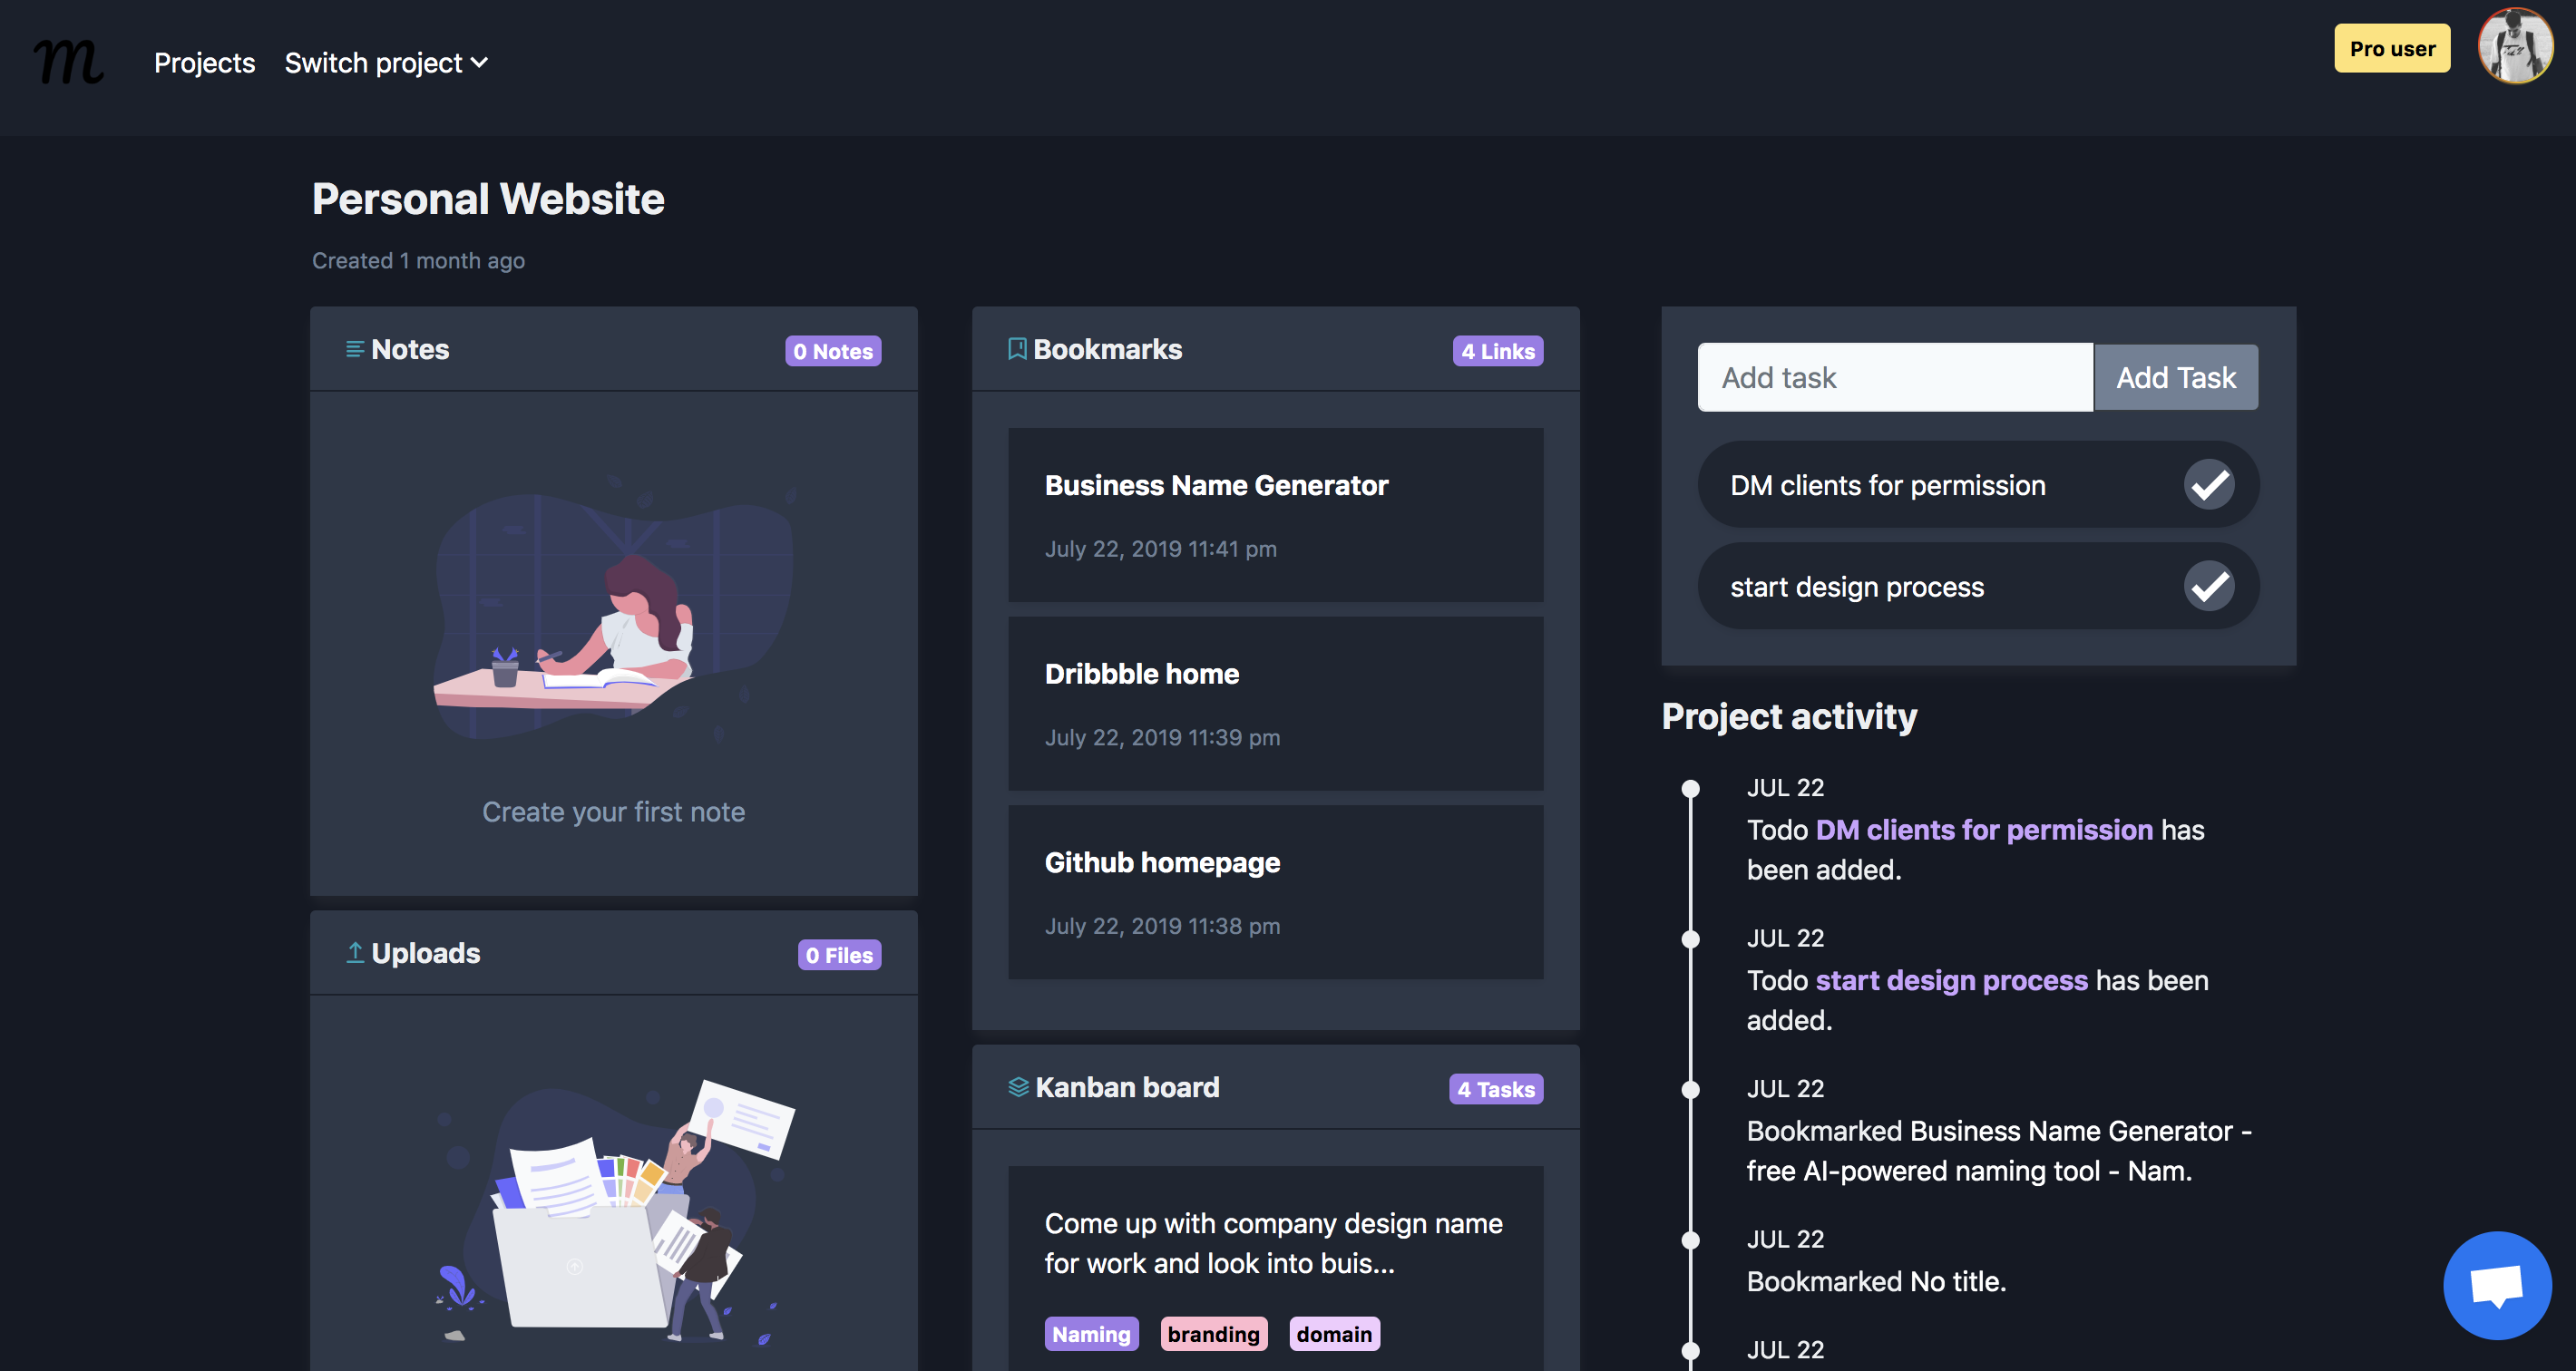Click the July 22, 2019 11:38 pm timestamp

[x=1162, y=926]
